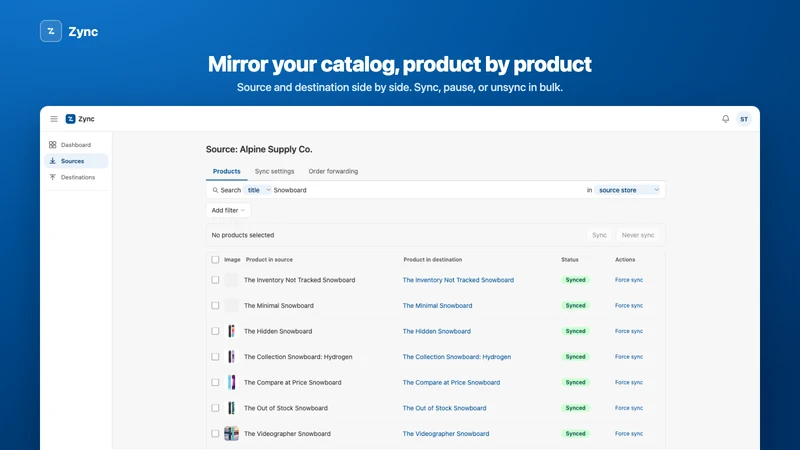This screenshot has width=800, height=450.
Task: Check The Inventory Not Tracked Snowboard row
Action: tap(215, 280)
